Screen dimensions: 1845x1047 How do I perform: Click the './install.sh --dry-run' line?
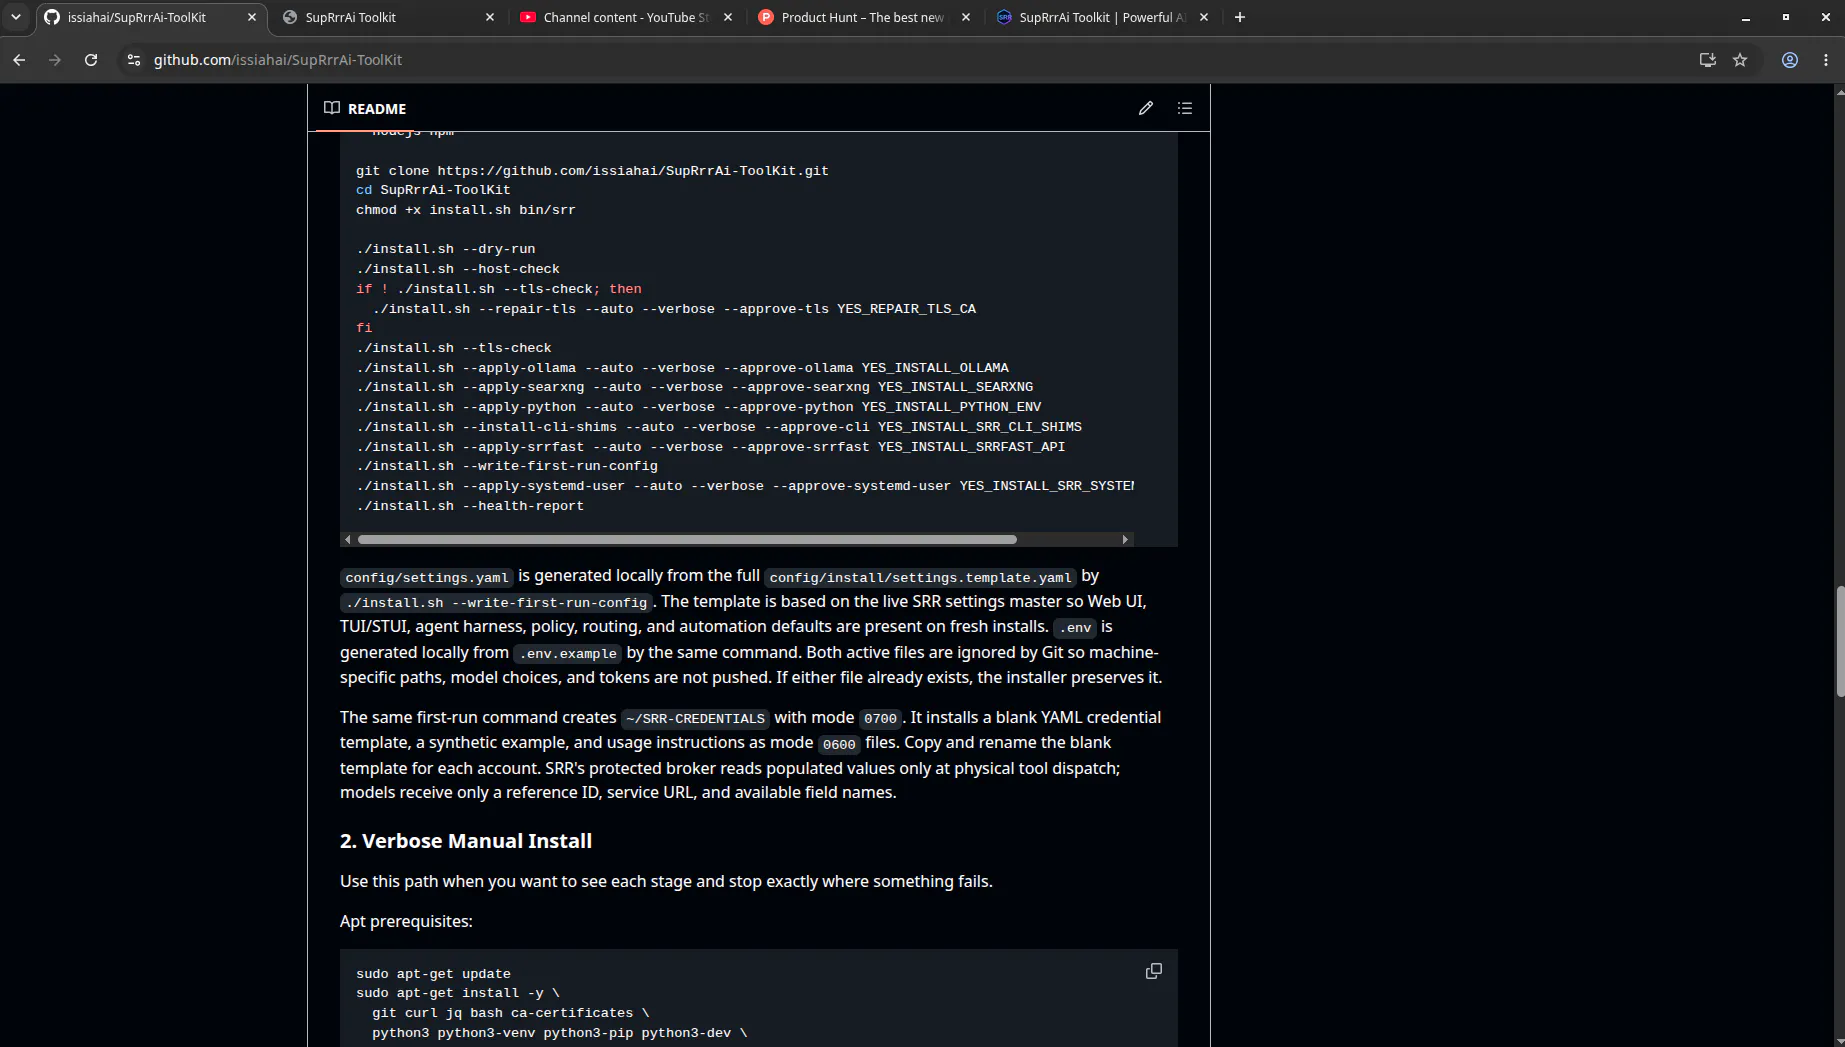[446, 249]
